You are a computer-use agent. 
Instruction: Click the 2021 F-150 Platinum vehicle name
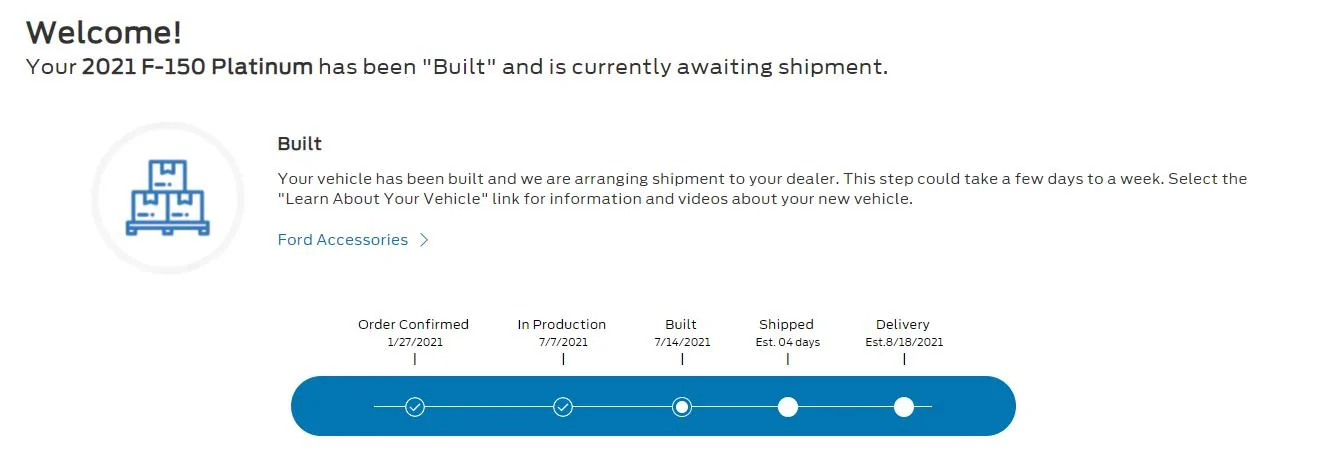pos(197,67)
